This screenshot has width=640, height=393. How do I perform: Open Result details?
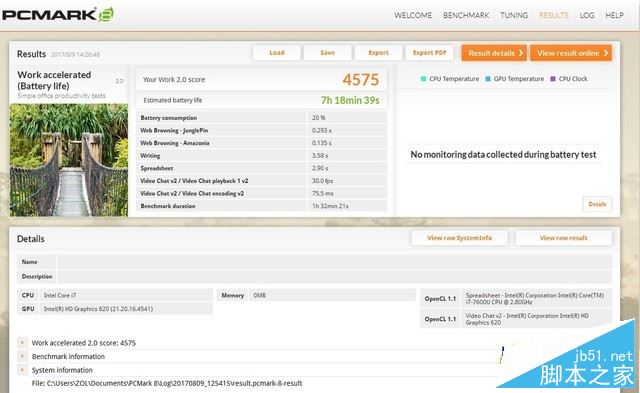coord(494,53)
